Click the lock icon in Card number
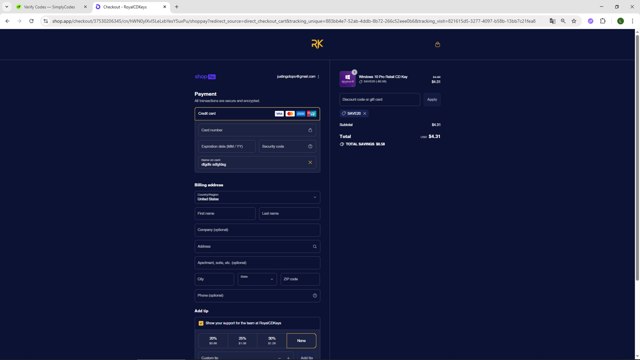Screen dimensions: 640x360 tap(310, 130)
